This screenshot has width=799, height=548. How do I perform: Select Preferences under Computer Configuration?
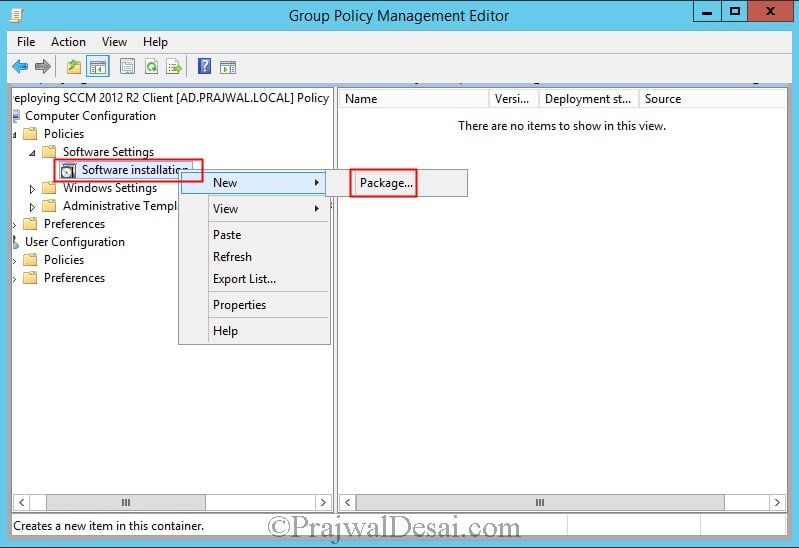pyautogui.click(x=74, y=224)
